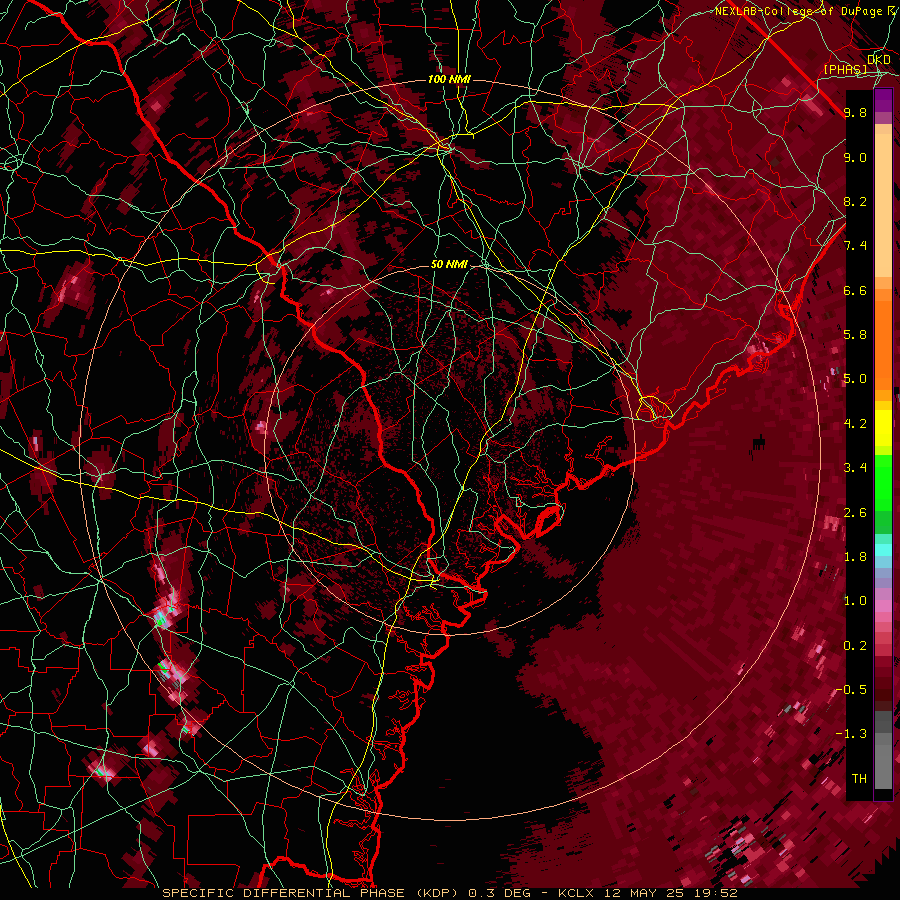This screenshot has width=900, height=900.
Task: Click the 3.4 value on the color scale
Action: pos(855,468)
